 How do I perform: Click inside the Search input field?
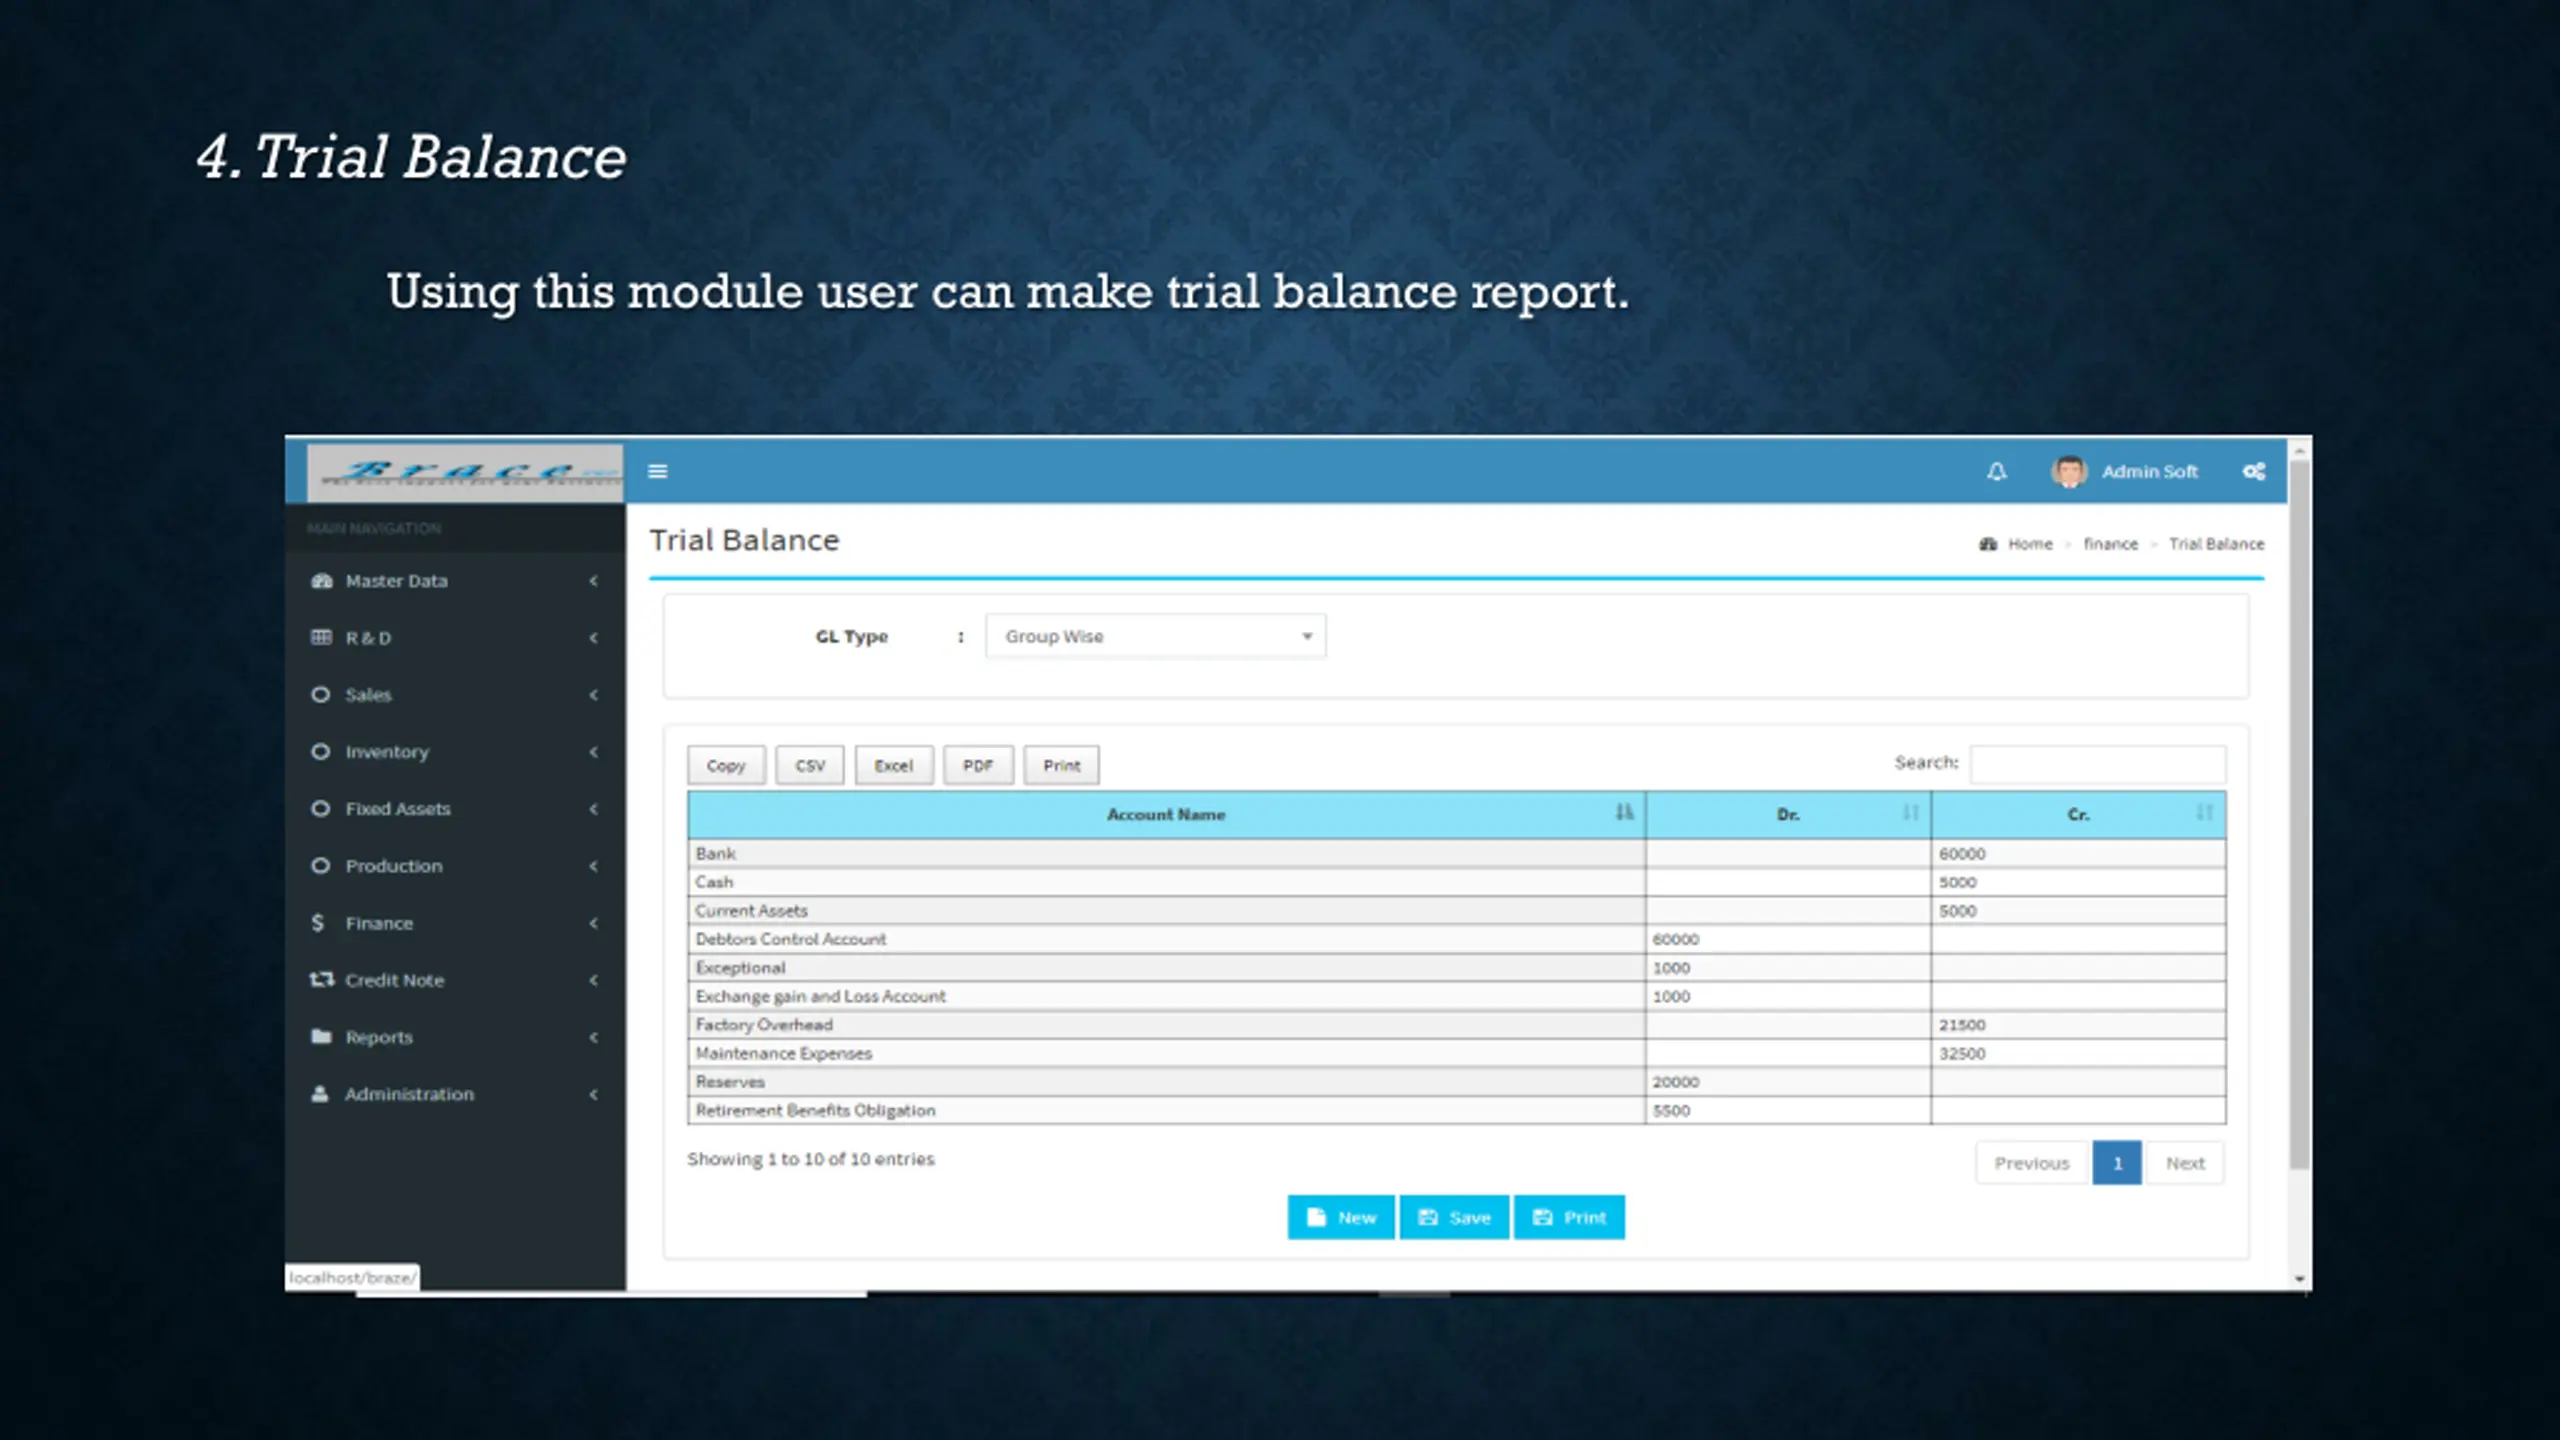click(2098, 763)
